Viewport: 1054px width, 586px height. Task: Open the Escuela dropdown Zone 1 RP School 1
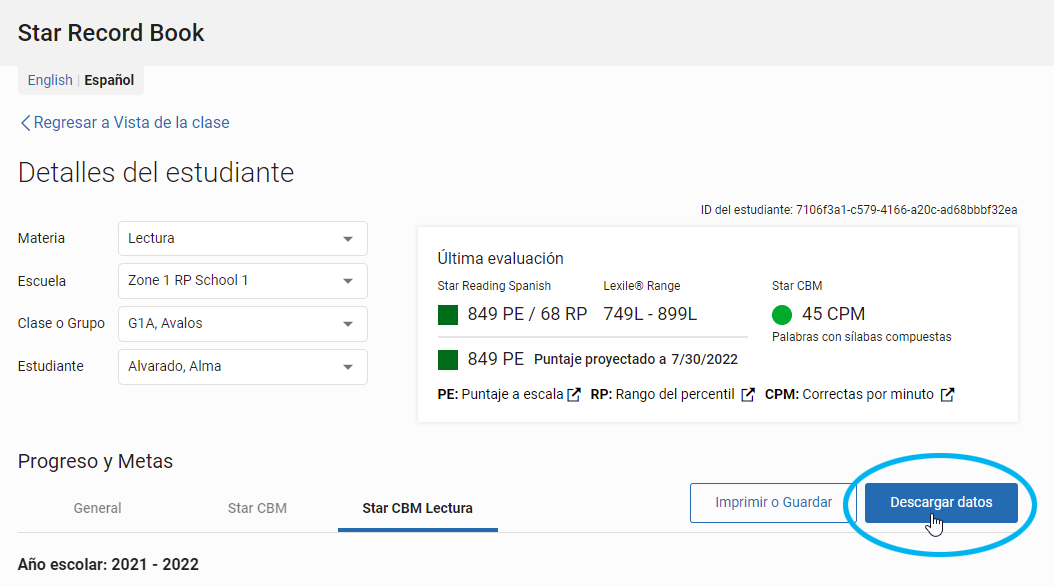point(243,281)
